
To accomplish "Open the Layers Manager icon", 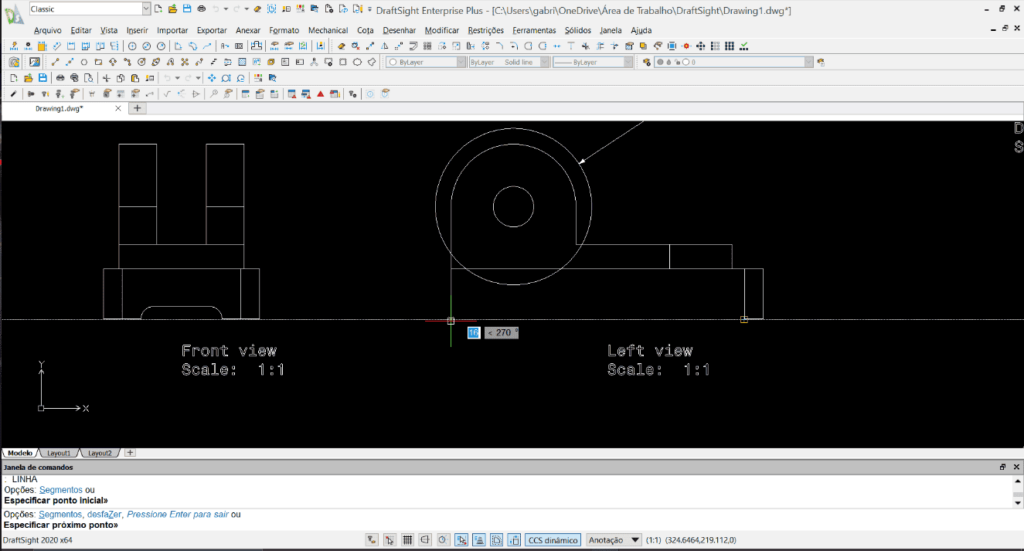I will [646, 62].
